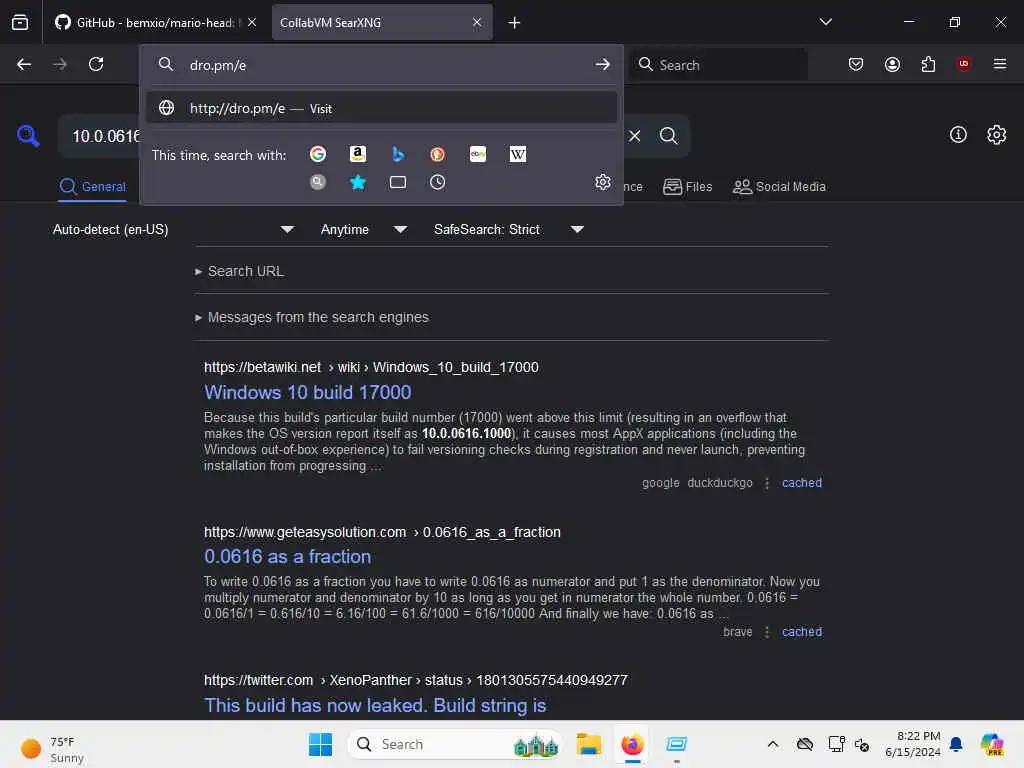Open cached link for betawiki result
Screen dimensions: 1024x768
click(x=801, y=483)
